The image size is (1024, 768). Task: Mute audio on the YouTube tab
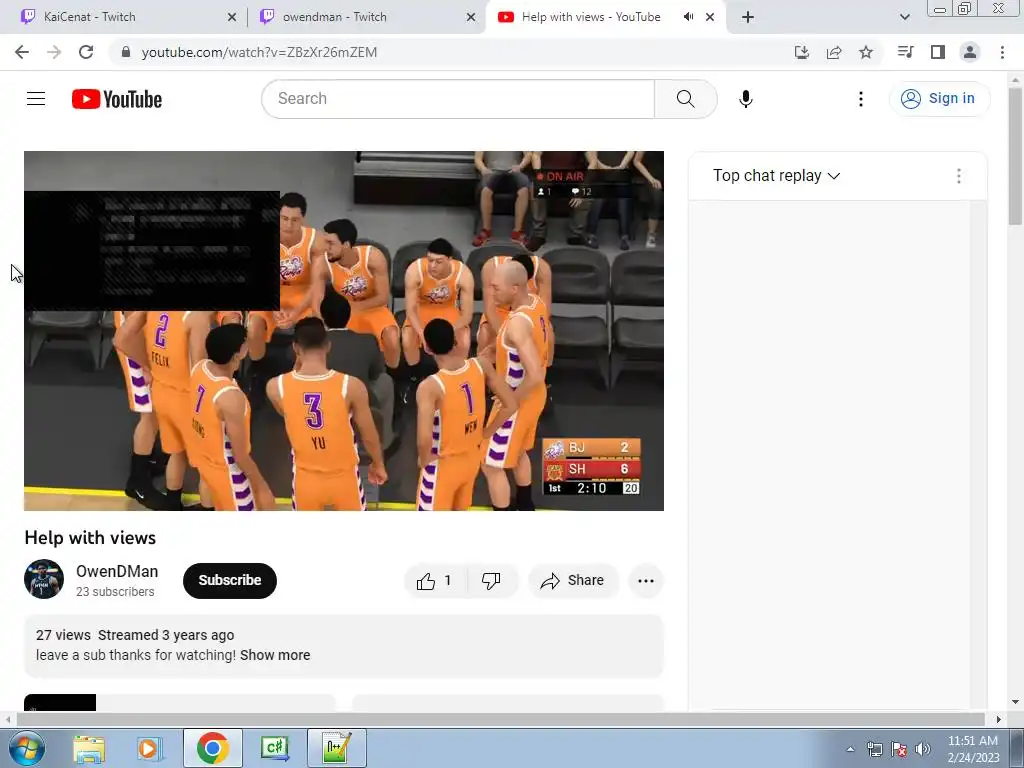688,17
